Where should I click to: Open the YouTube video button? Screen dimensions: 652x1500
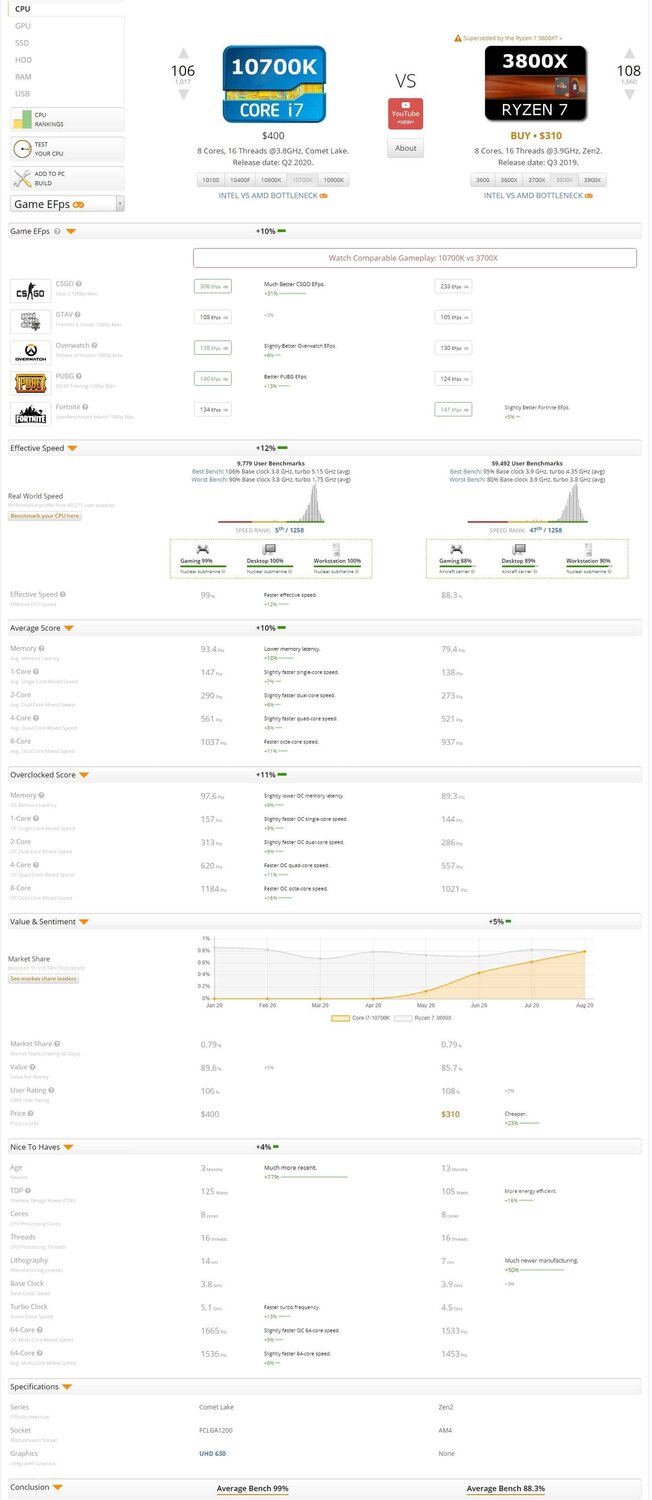(405, 114)
